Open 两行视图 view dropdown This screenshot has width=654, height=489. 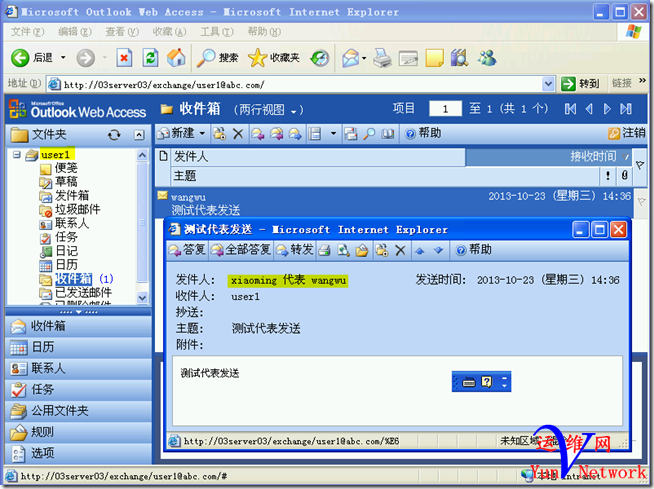[294, 111]
